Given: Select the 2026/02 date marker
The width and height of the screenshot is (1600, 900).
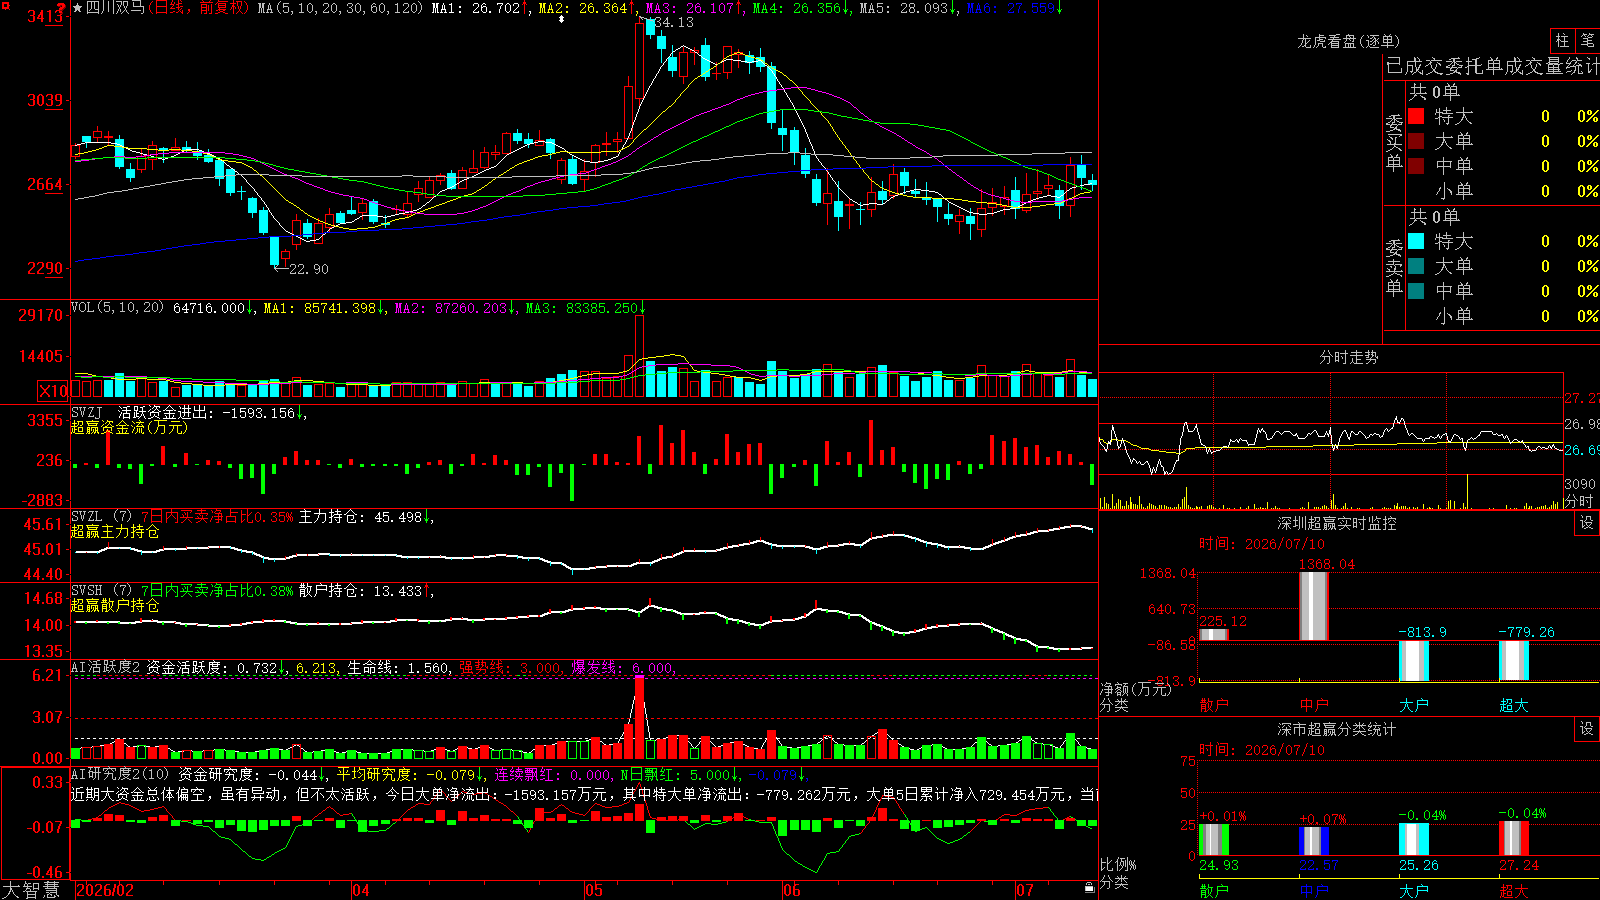Looking at the screenshot, I should pyautogui.click(x=105, y=890).
